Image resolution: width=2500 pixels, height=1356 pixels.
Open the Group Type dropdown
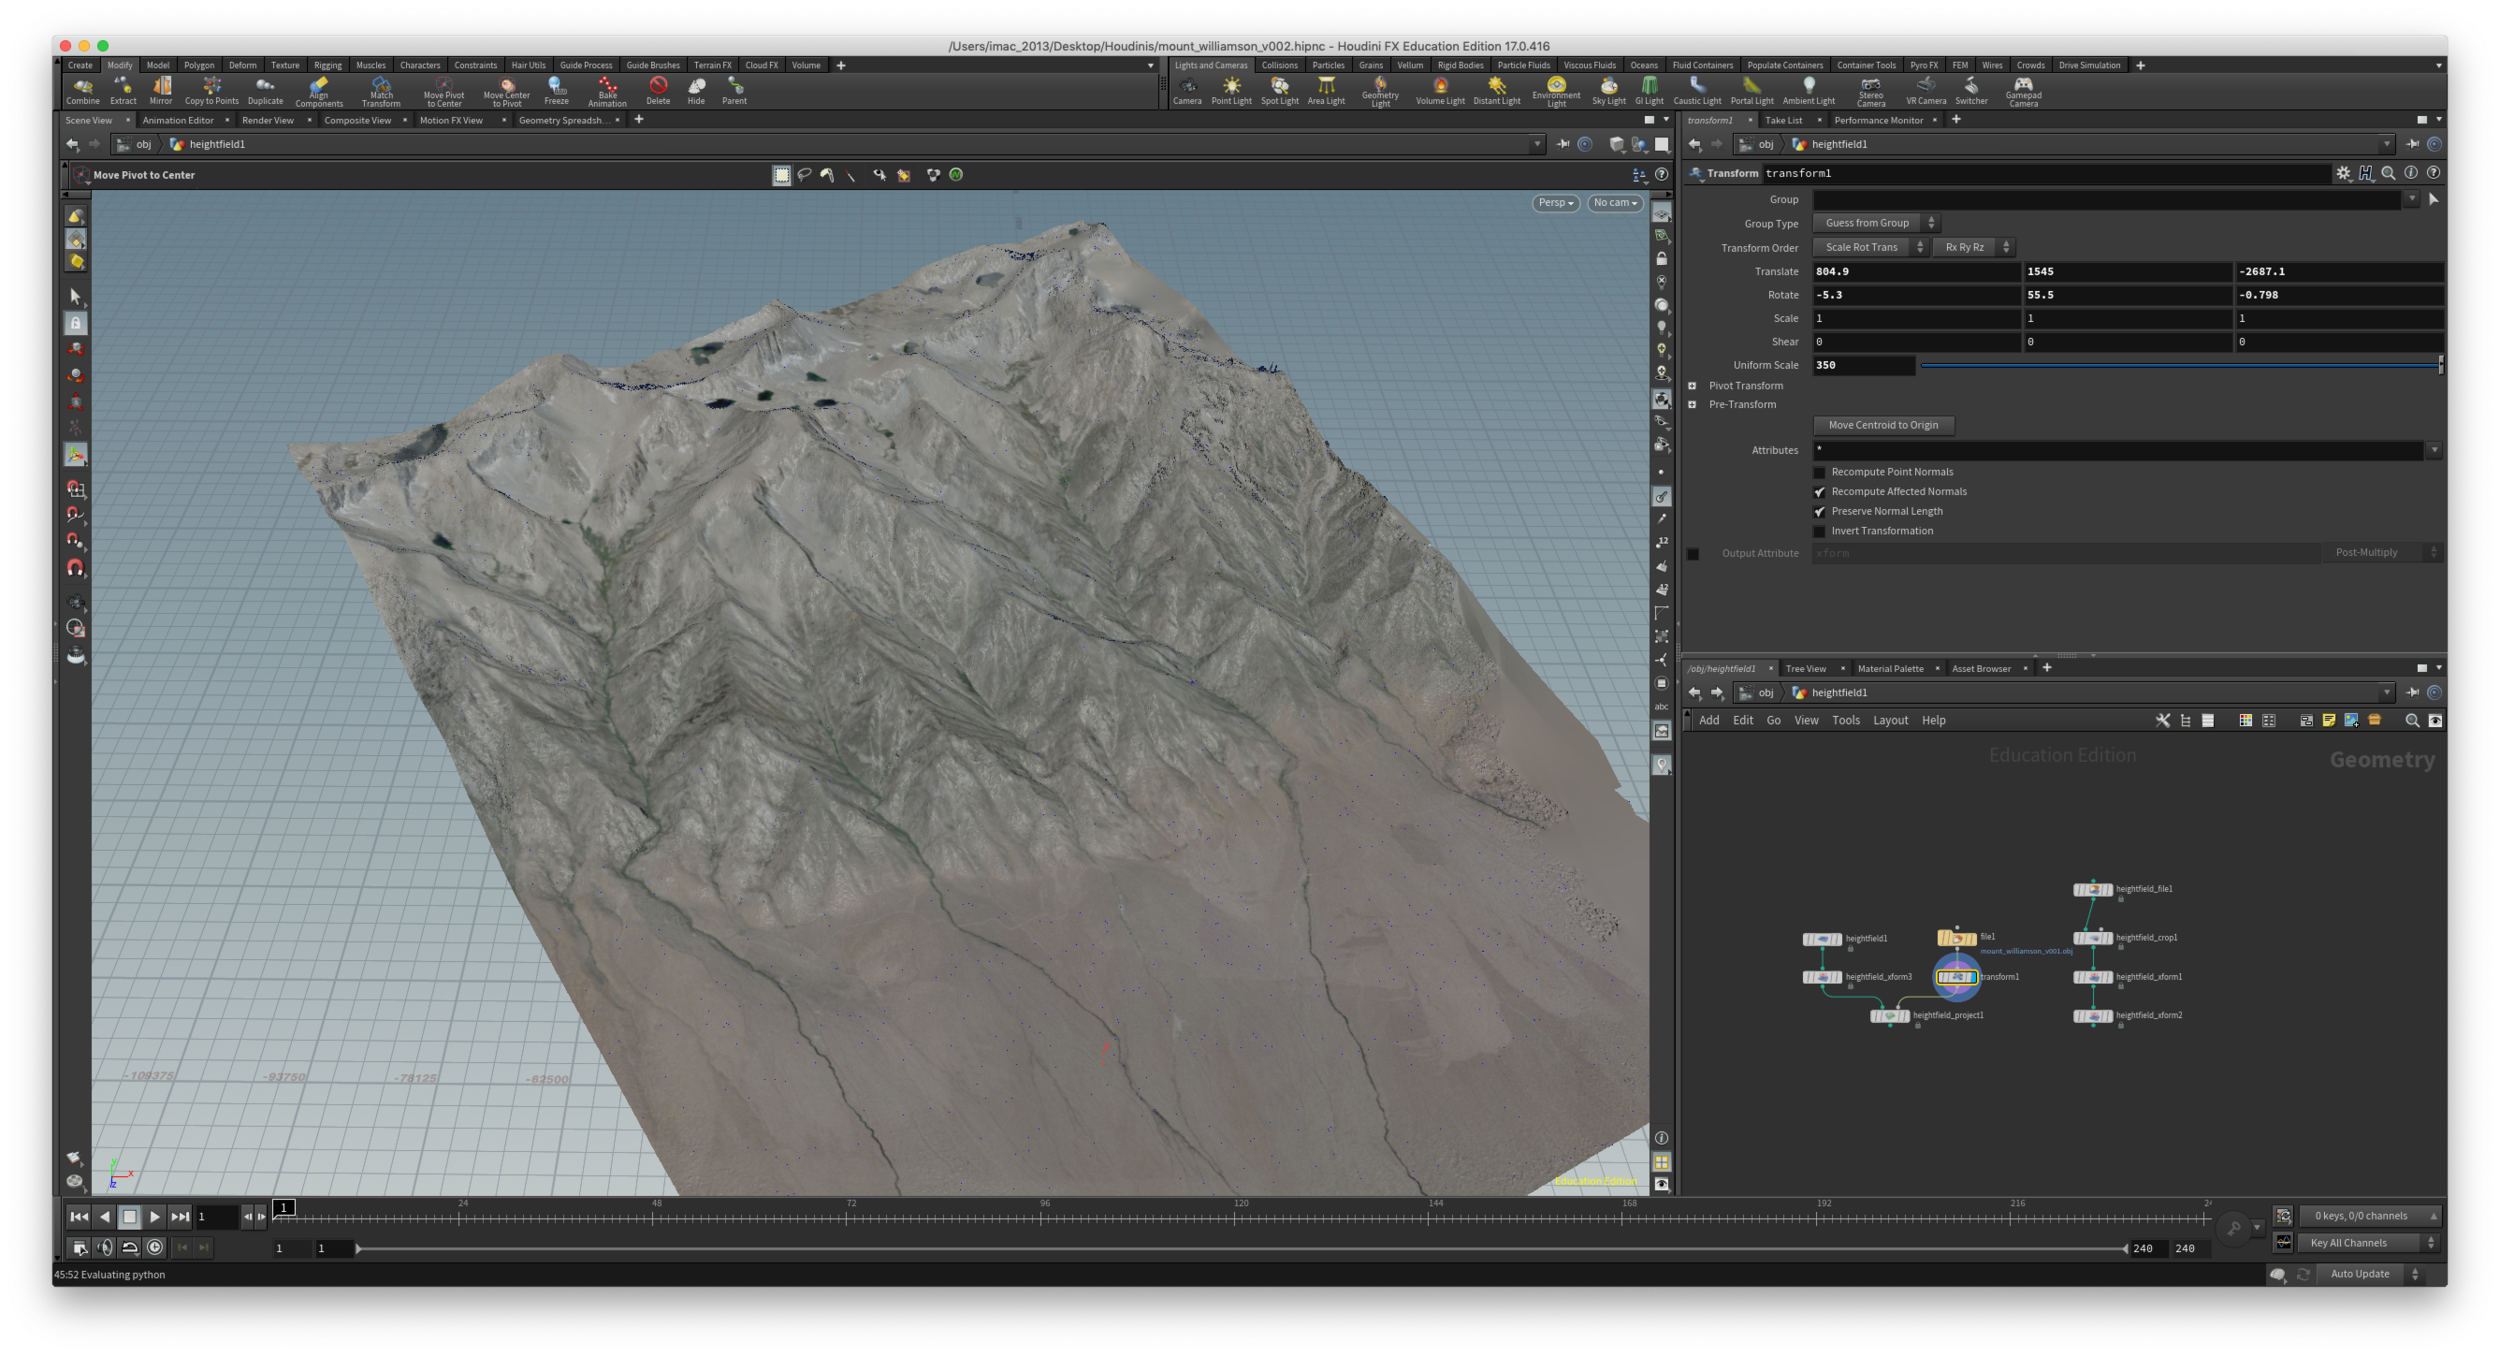coord(1877,223)
